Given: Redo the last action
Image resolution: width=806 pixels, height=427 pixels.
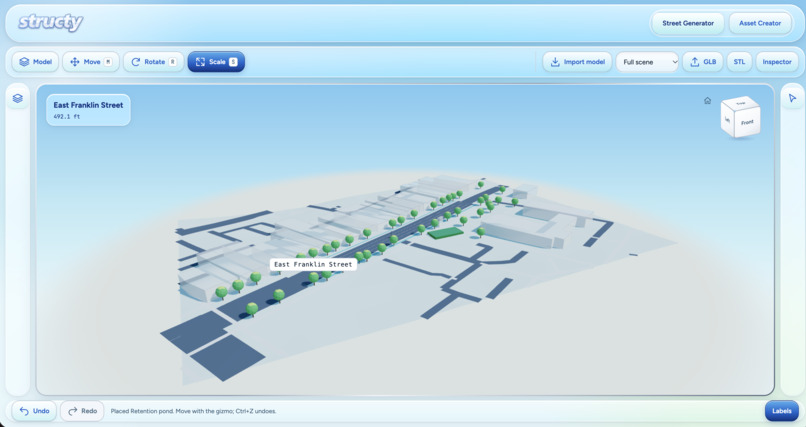Looking at the screenshot, I should point(82,411).
